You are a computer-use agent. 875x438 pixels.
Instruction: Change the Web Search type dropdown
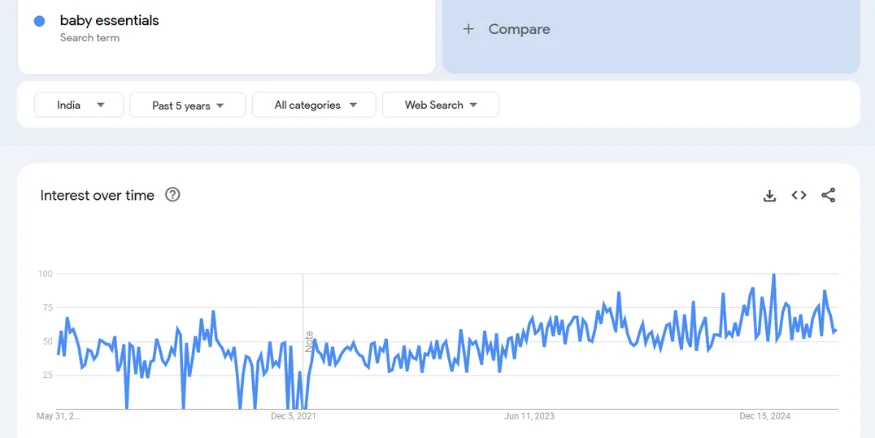click(440, 105)
